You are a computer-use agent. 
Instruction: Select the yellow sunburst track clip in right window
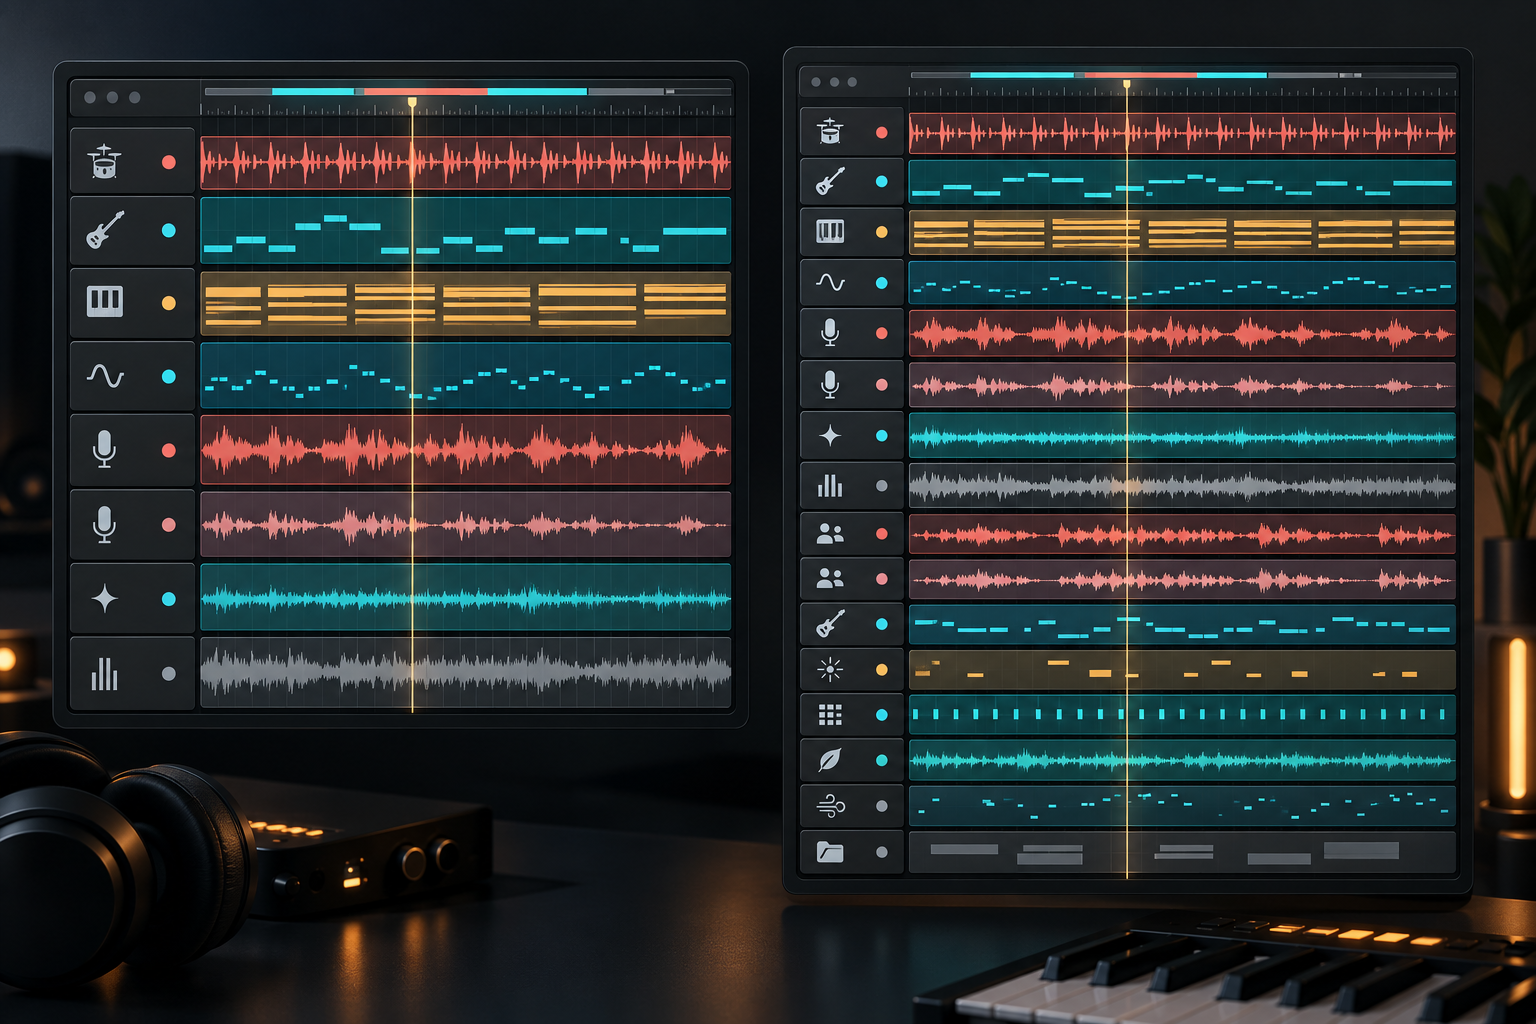coord(1182,670)
